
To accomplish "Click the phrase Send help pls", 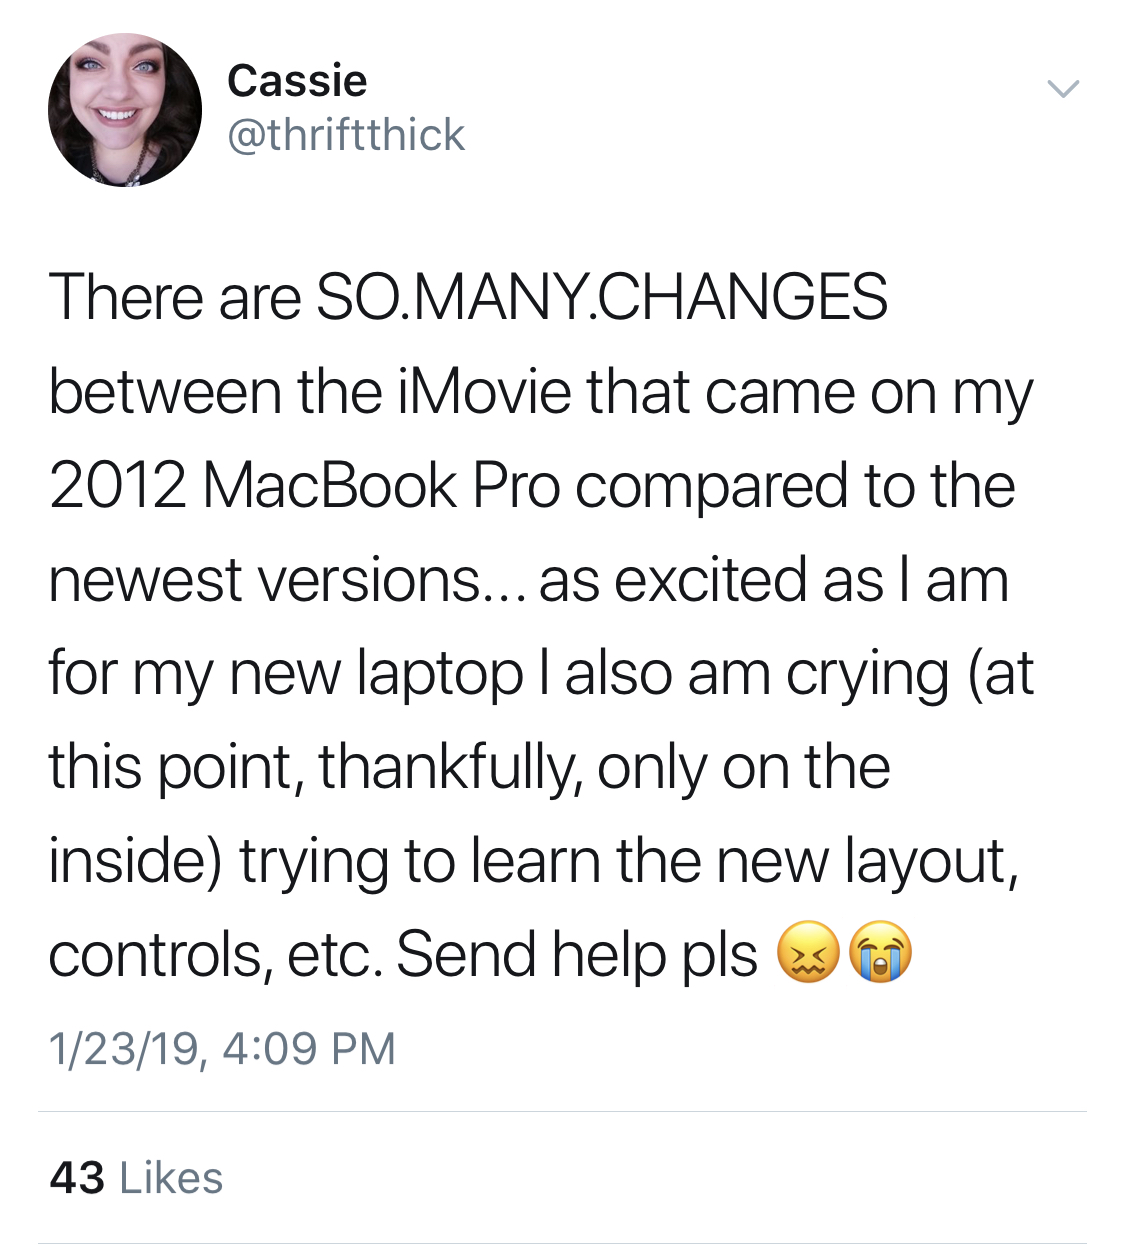I will tap(577, 954).
